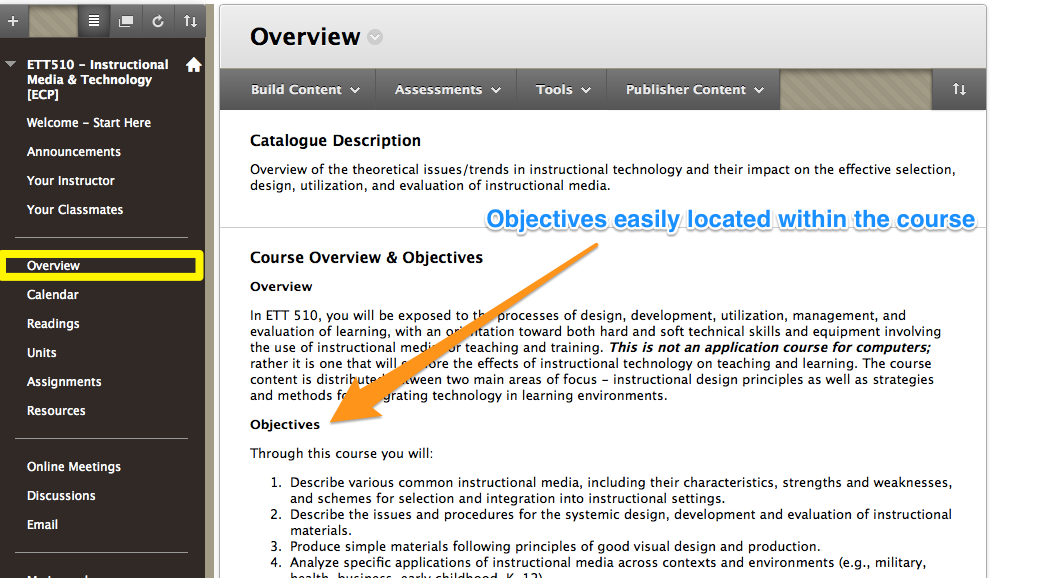Image resolution: width=1043 pixels, height=578 pixels.
Task: Open the Calendar menu item
Action: (53, 295)
